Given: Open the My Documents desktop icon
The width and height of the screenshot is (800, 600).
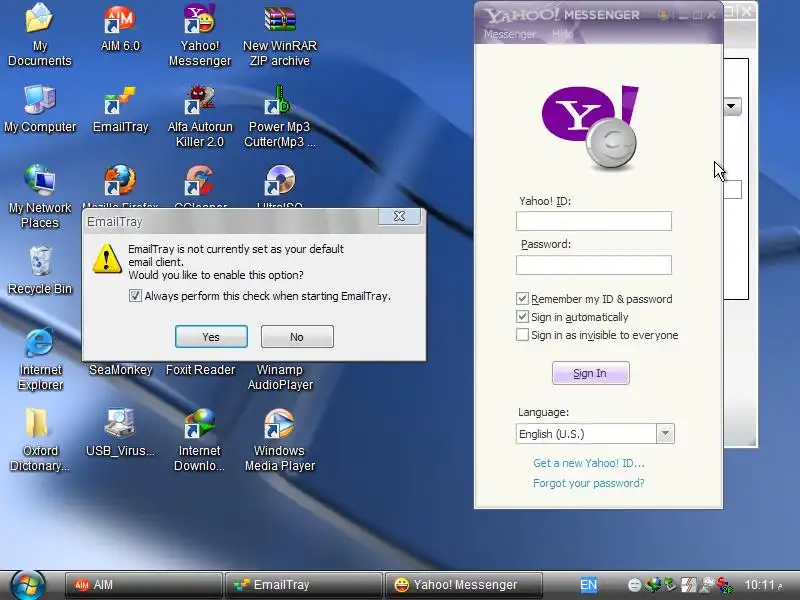Looking at the screenshot, I should [39, 34].
